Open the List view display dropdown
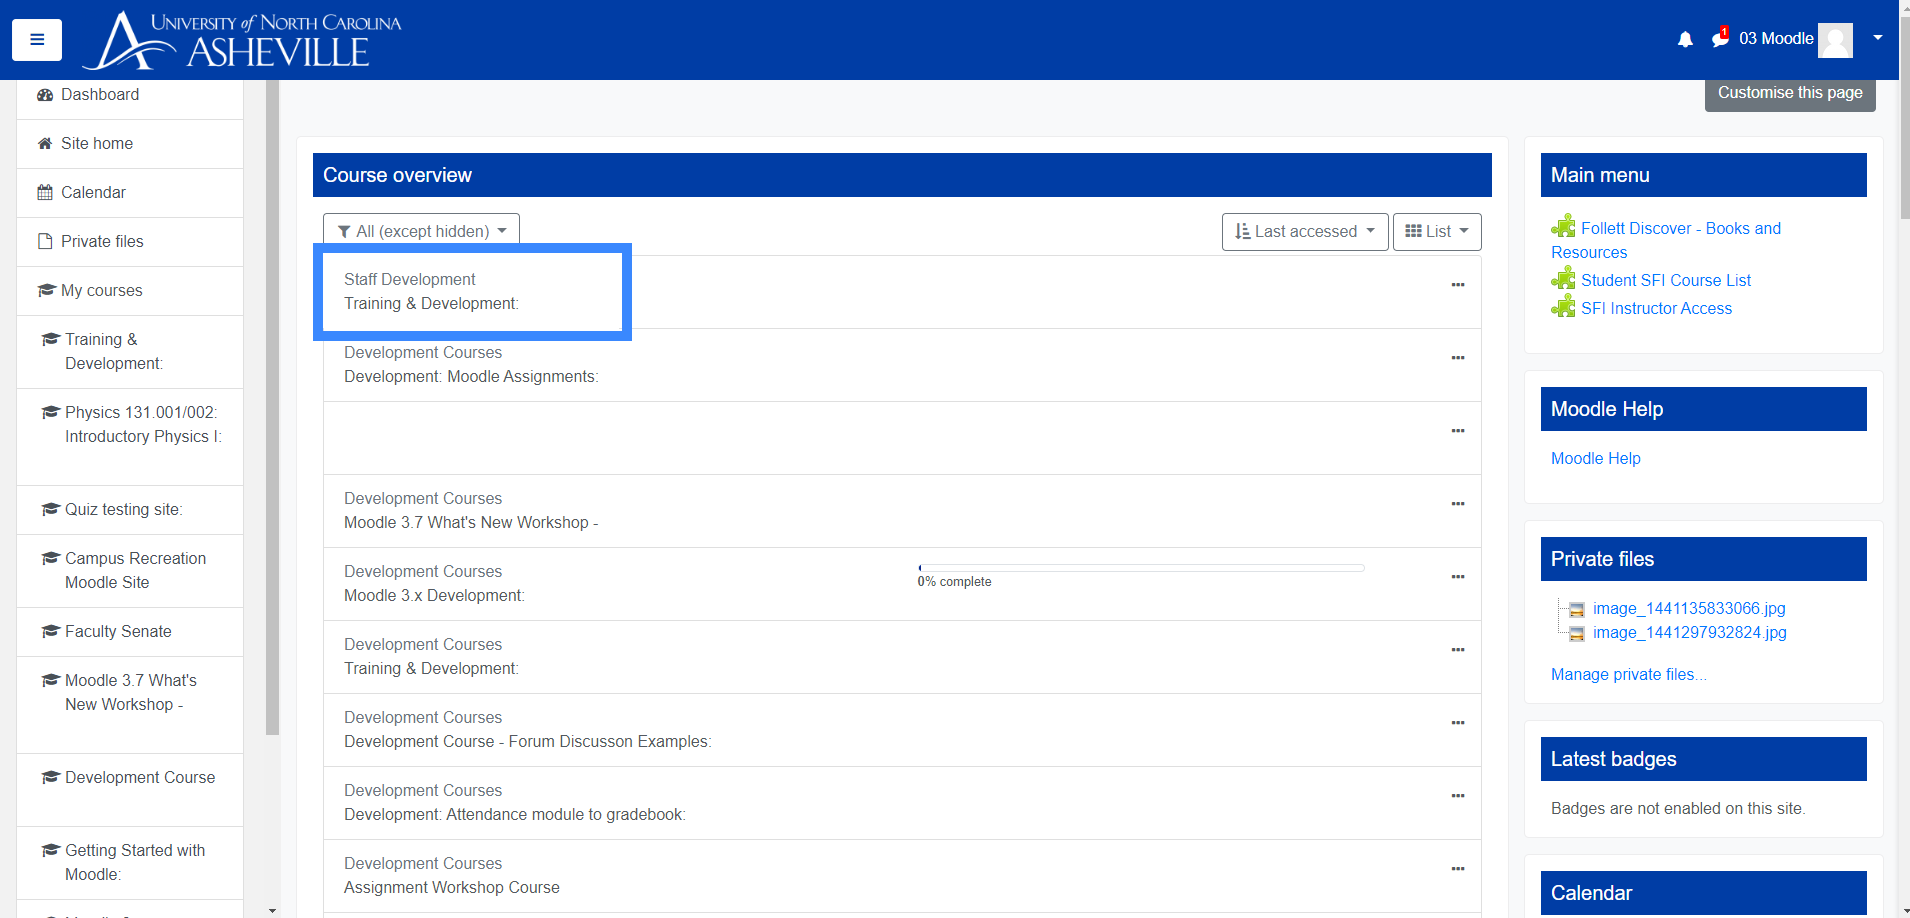The width and height of the screenshot is (1910, 918). pyautogui.click(x=1436, y=231)
